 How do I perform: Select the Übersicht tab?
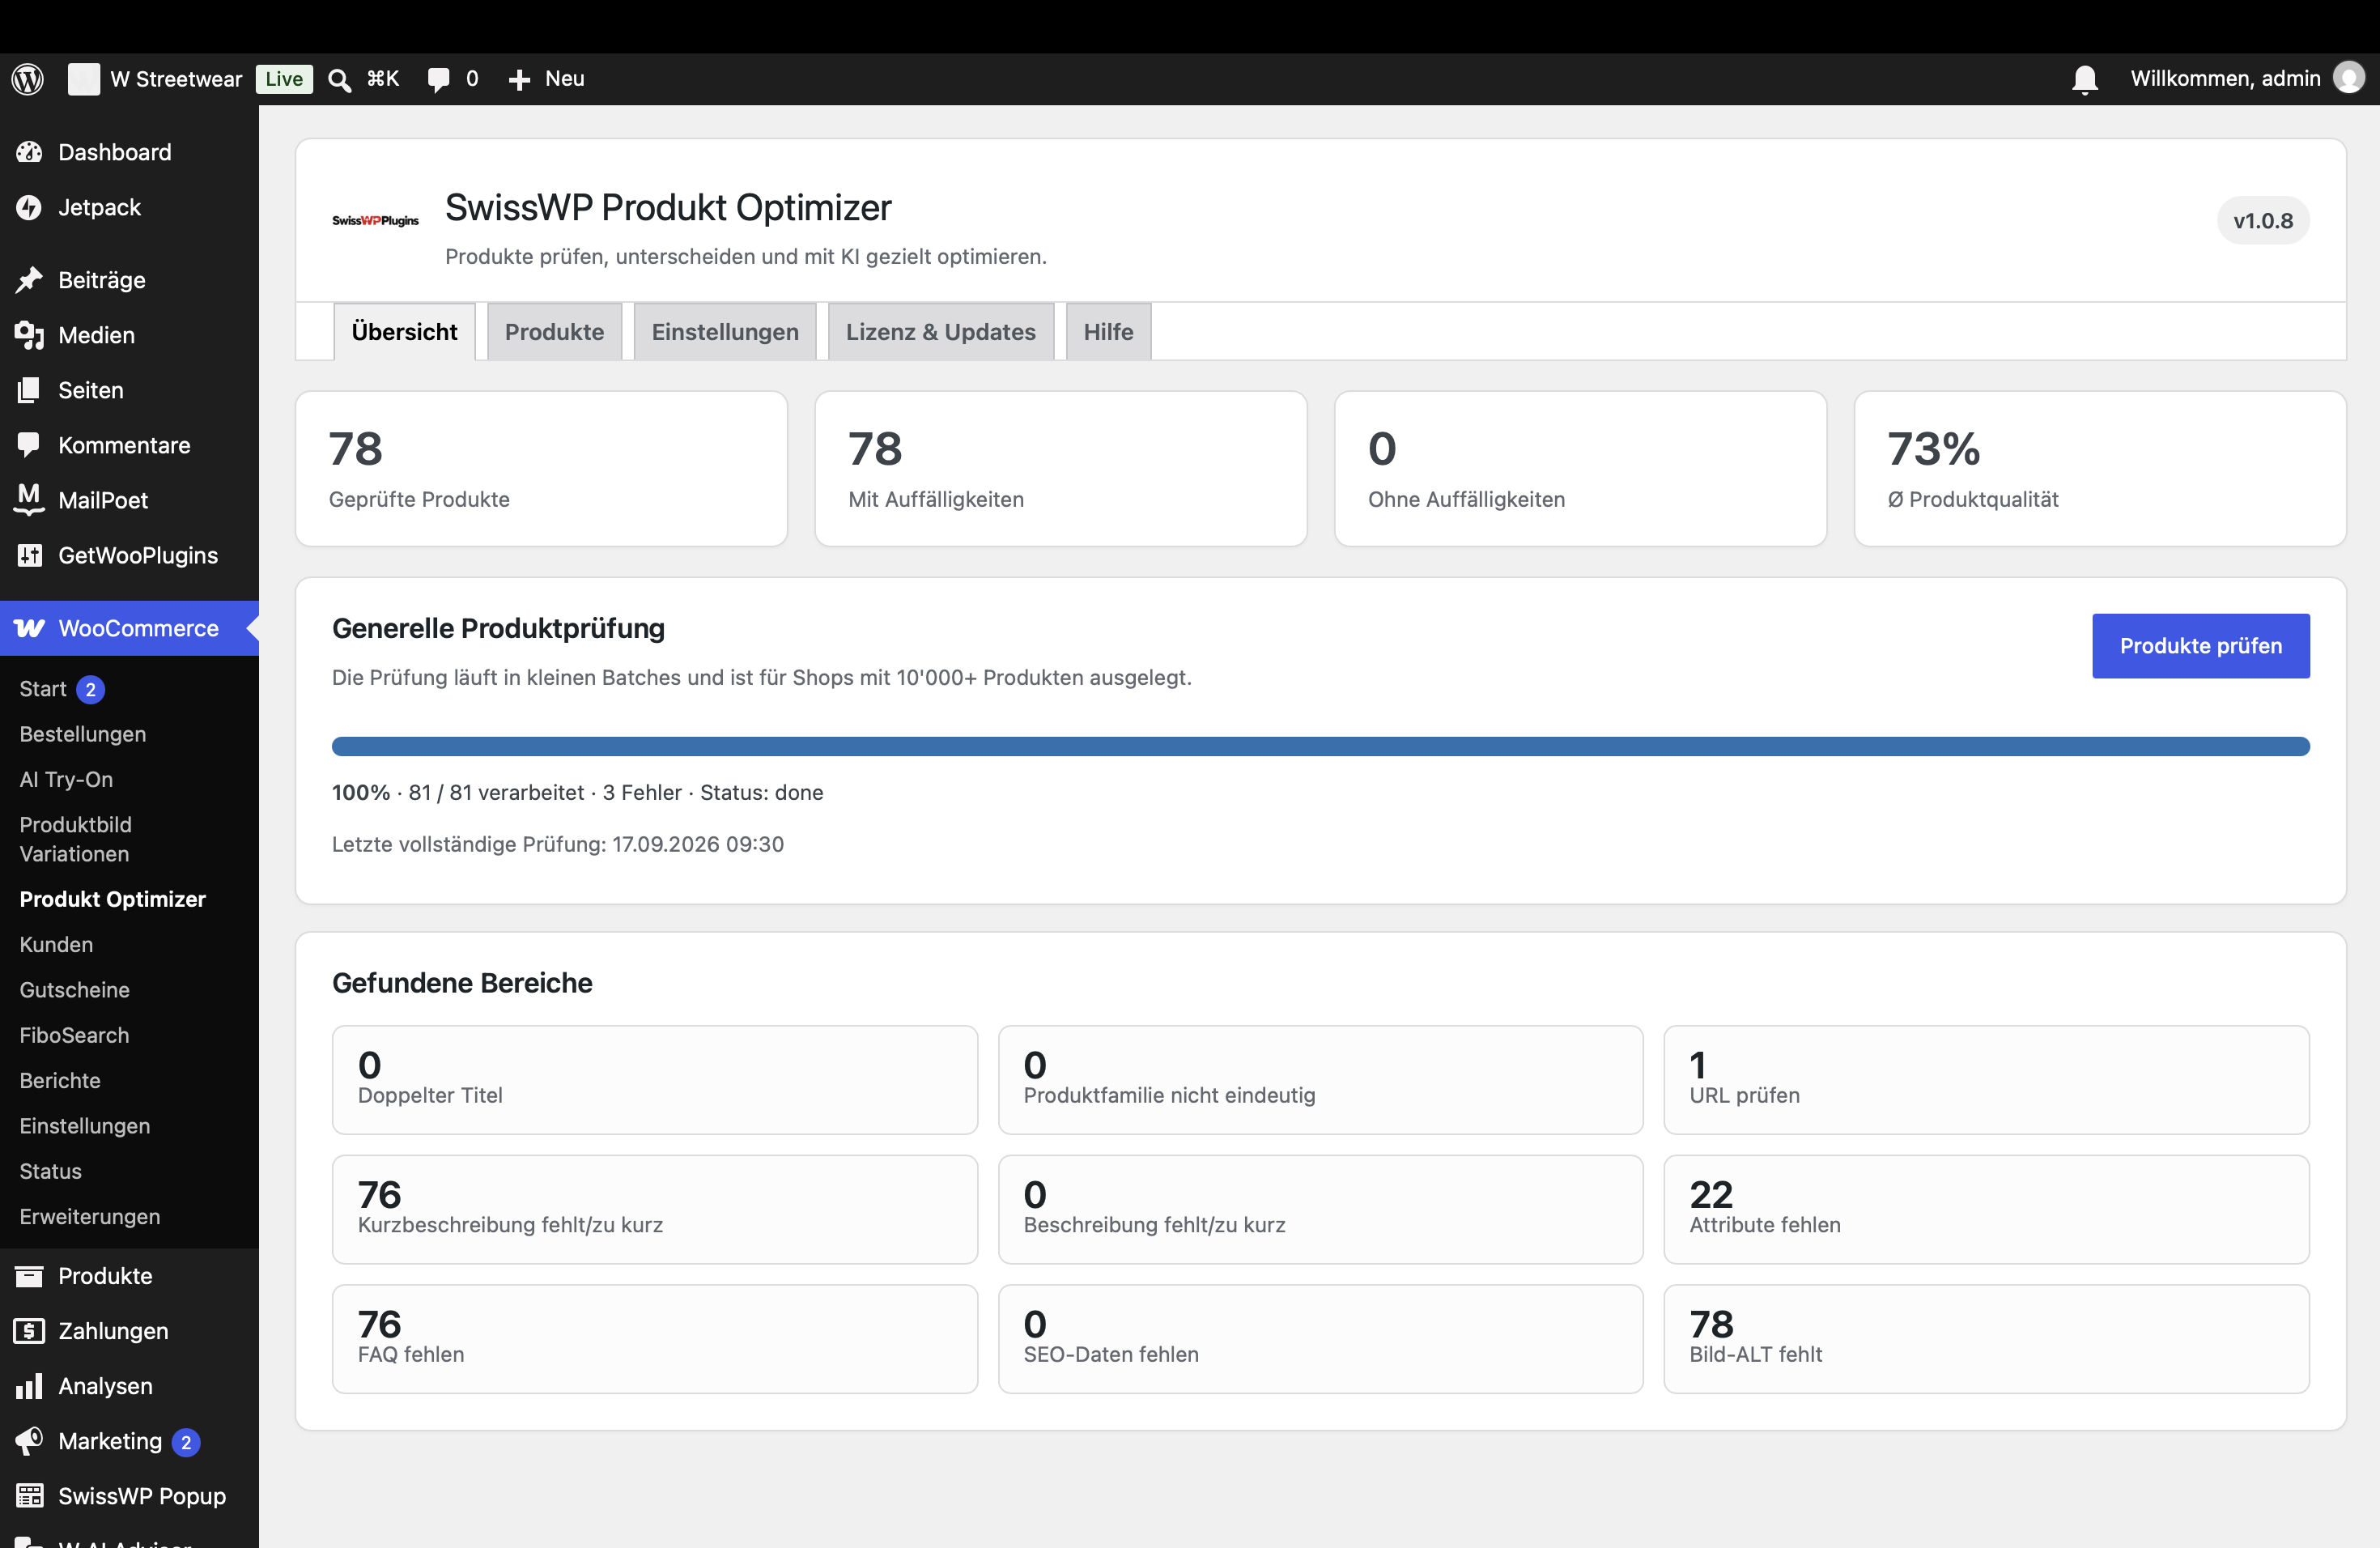(x=404, y=332)
